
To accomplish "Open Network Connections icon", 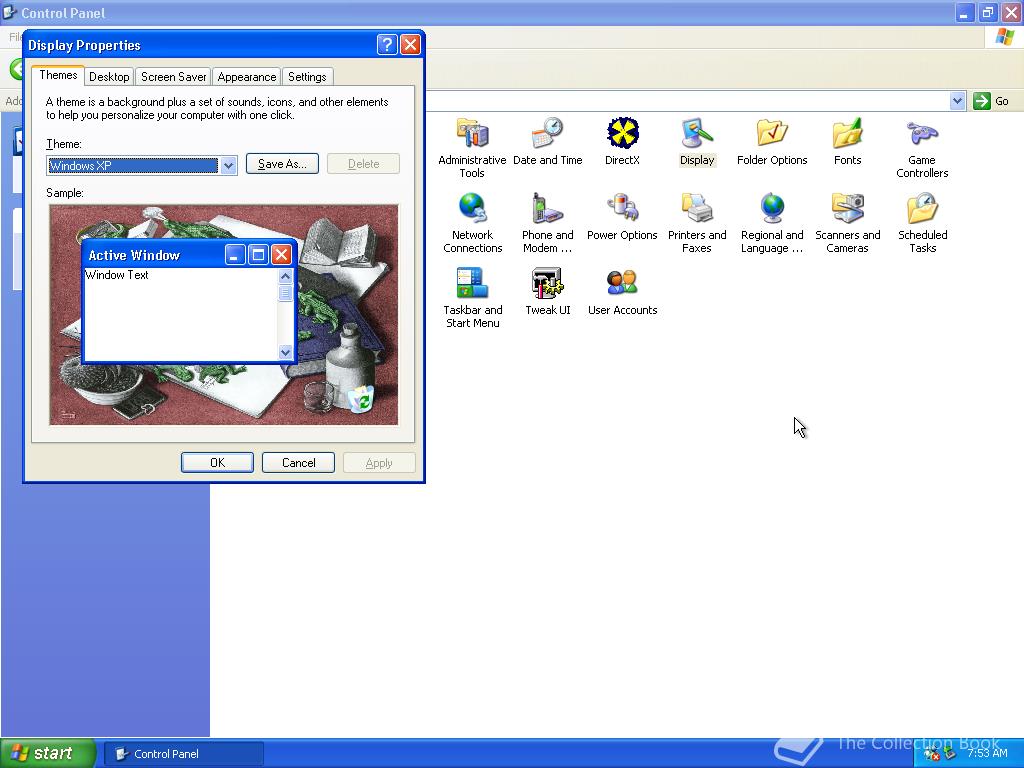I will point(472,223).
